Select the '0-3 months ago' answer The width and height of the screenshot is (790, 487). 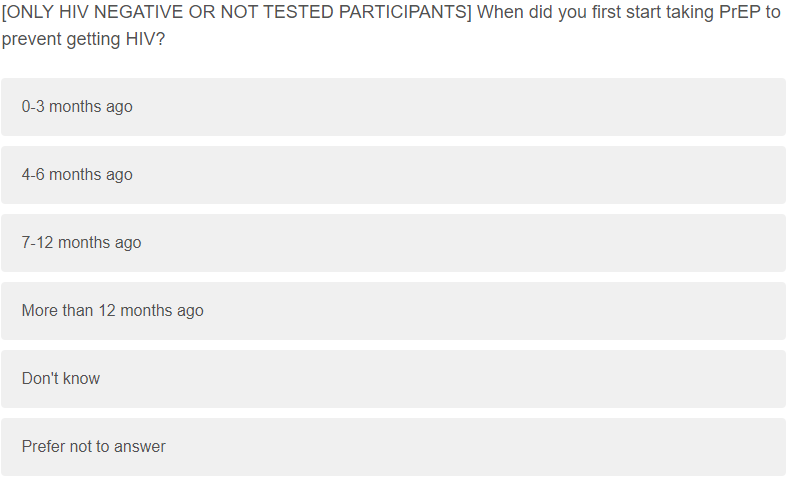coord(393,107)
